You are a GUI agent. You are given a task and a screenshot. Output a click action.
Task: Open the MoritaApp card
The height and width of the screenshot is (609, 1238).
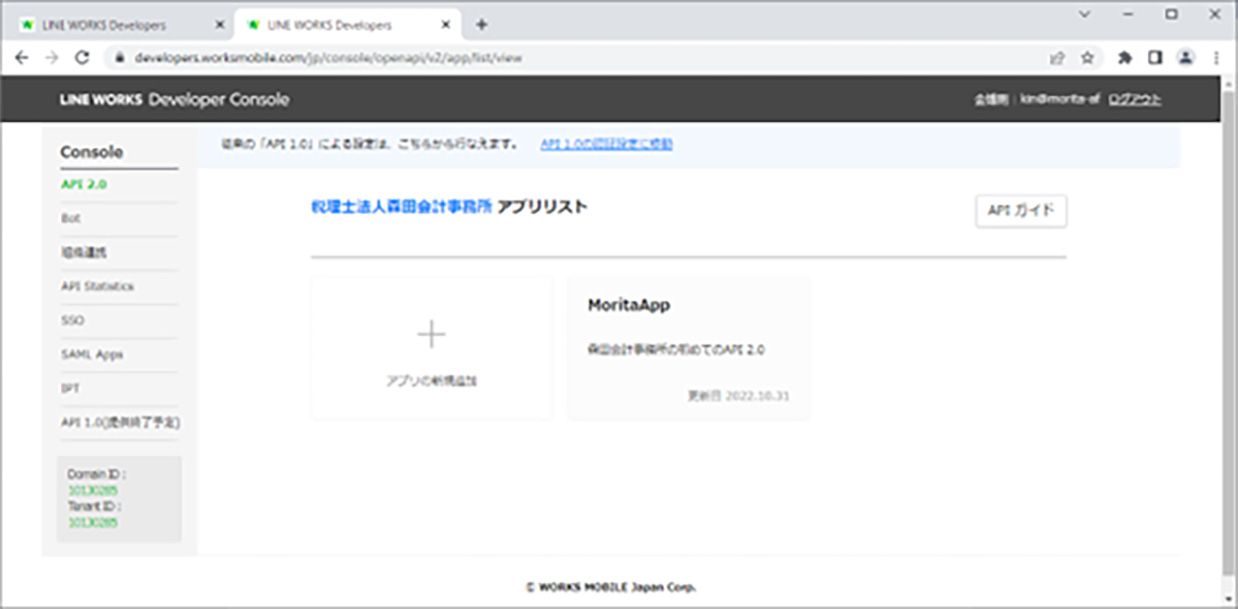tap(688, 348)
